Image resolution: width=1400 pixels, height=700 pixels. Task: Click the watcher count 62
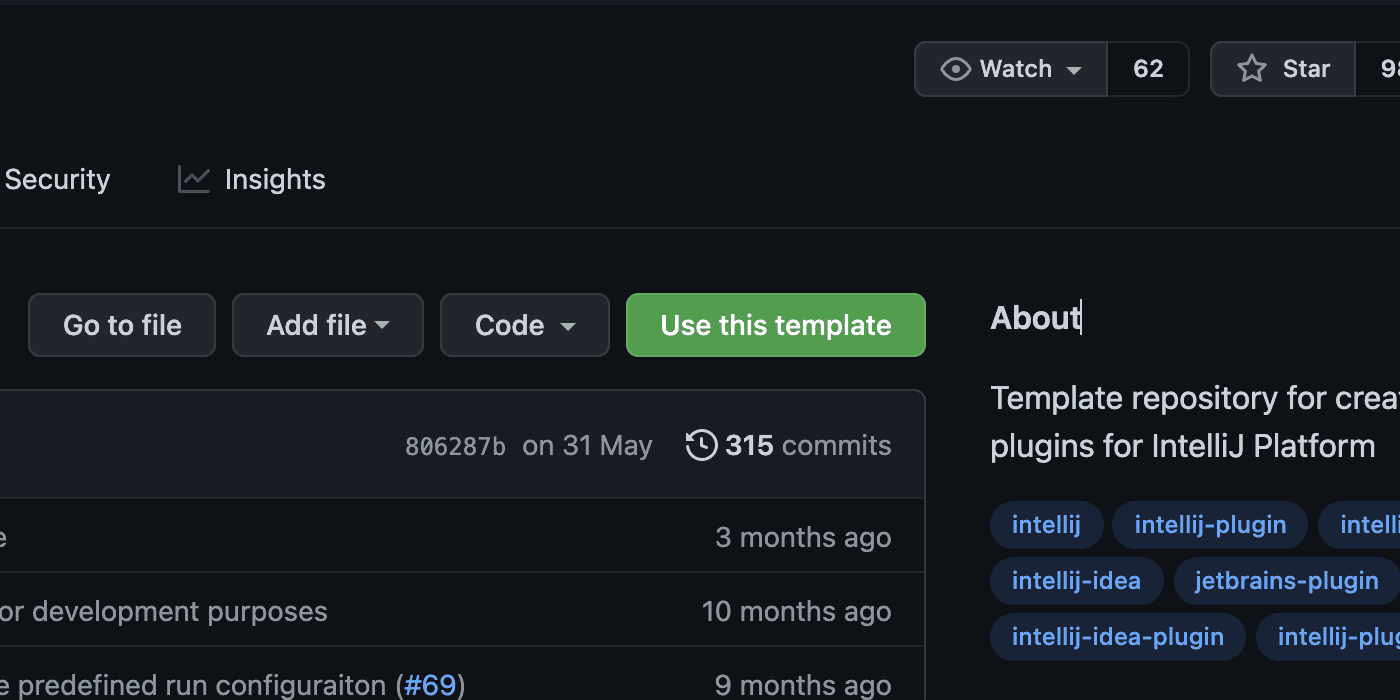point(1147,68)
